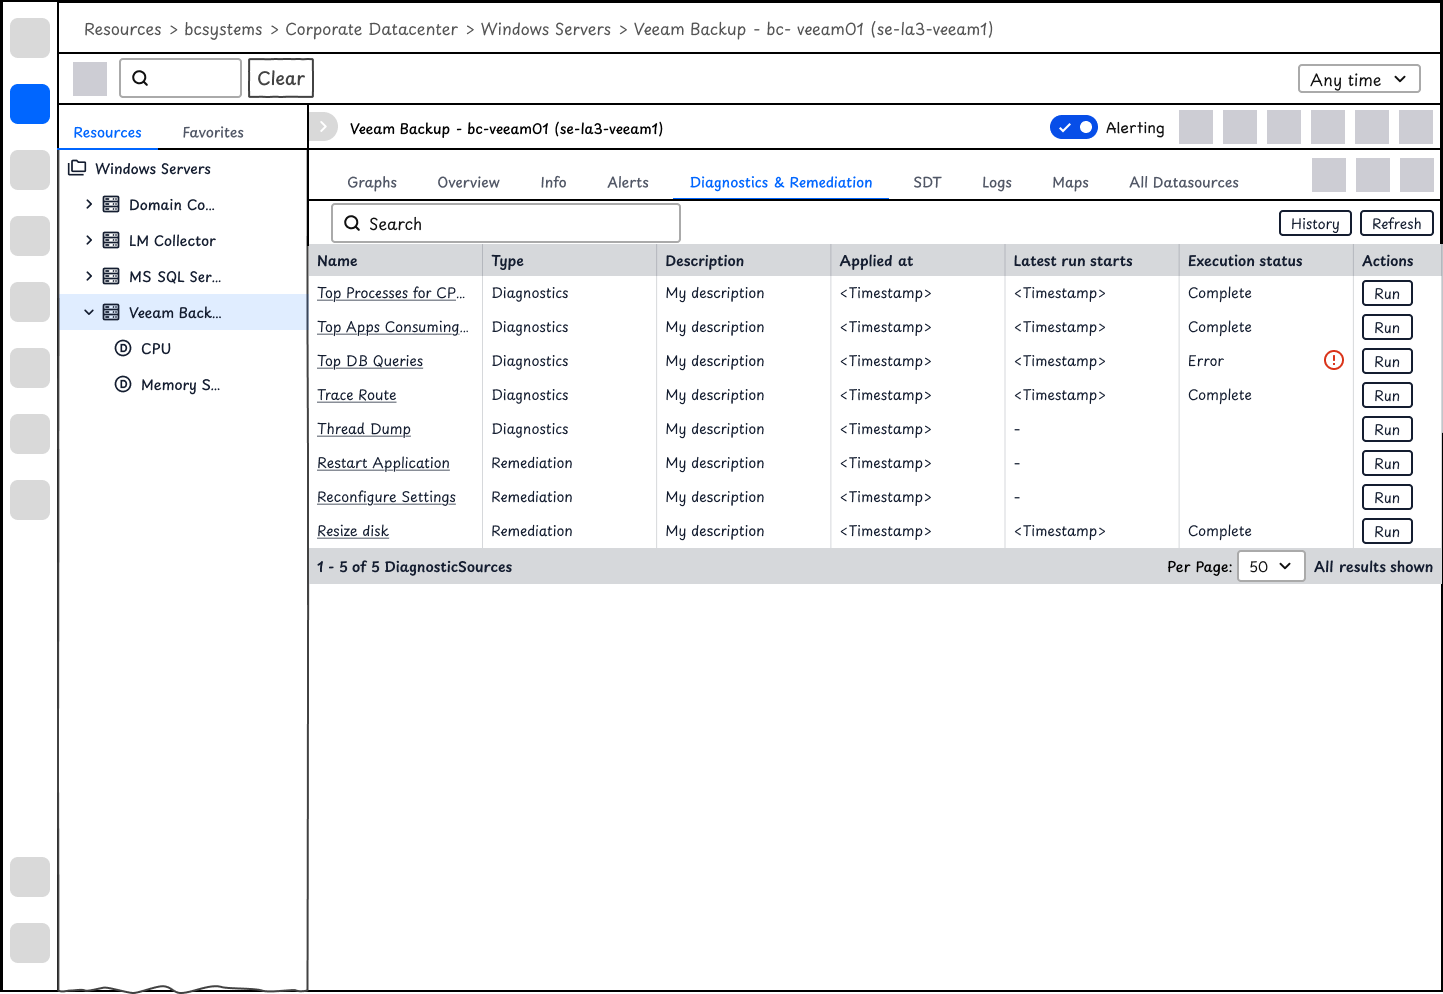Open the Any time dropdown

coord(1359,79)
